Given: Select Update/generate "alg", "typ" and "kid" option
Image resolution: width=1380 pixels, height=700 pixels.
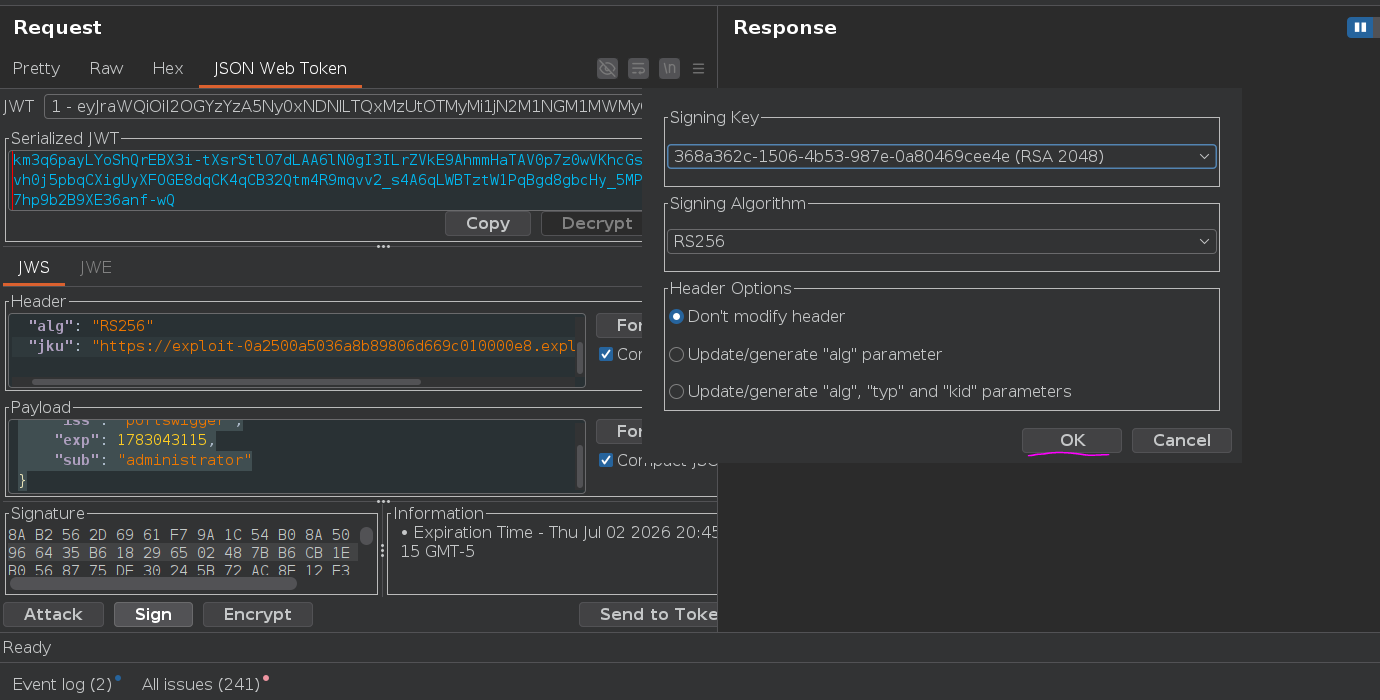Looking at the screenshot, I should pos(870,391).
